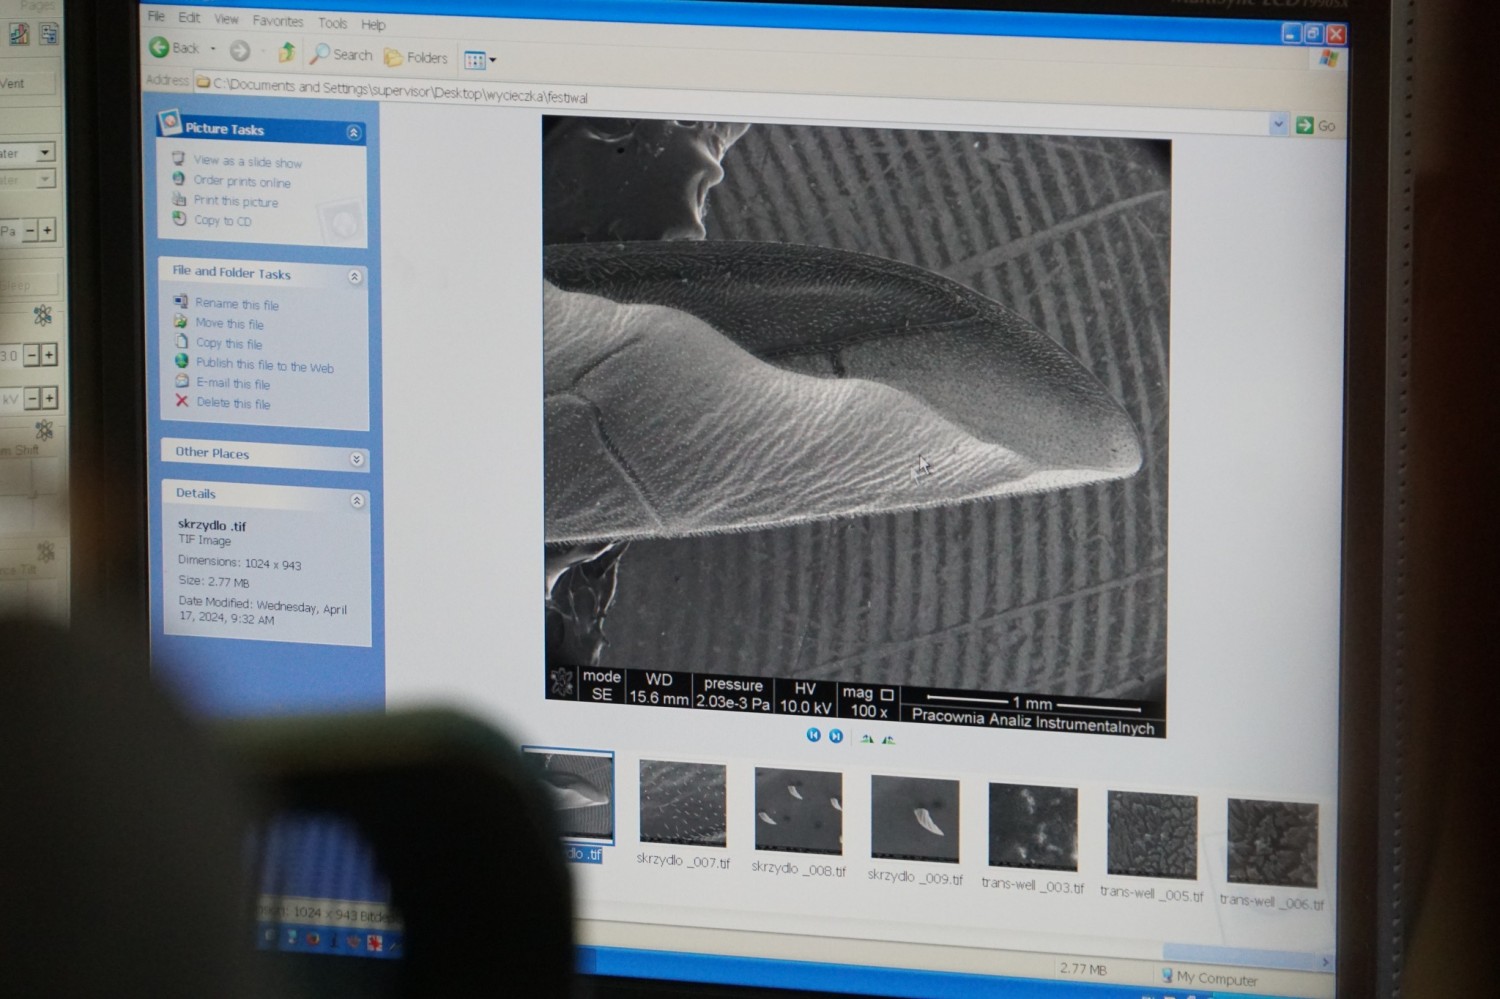The image size is (1500, 999).
Task: Click the skrzydlo .tif filename in Details
Action: click(x=212, y=525)
